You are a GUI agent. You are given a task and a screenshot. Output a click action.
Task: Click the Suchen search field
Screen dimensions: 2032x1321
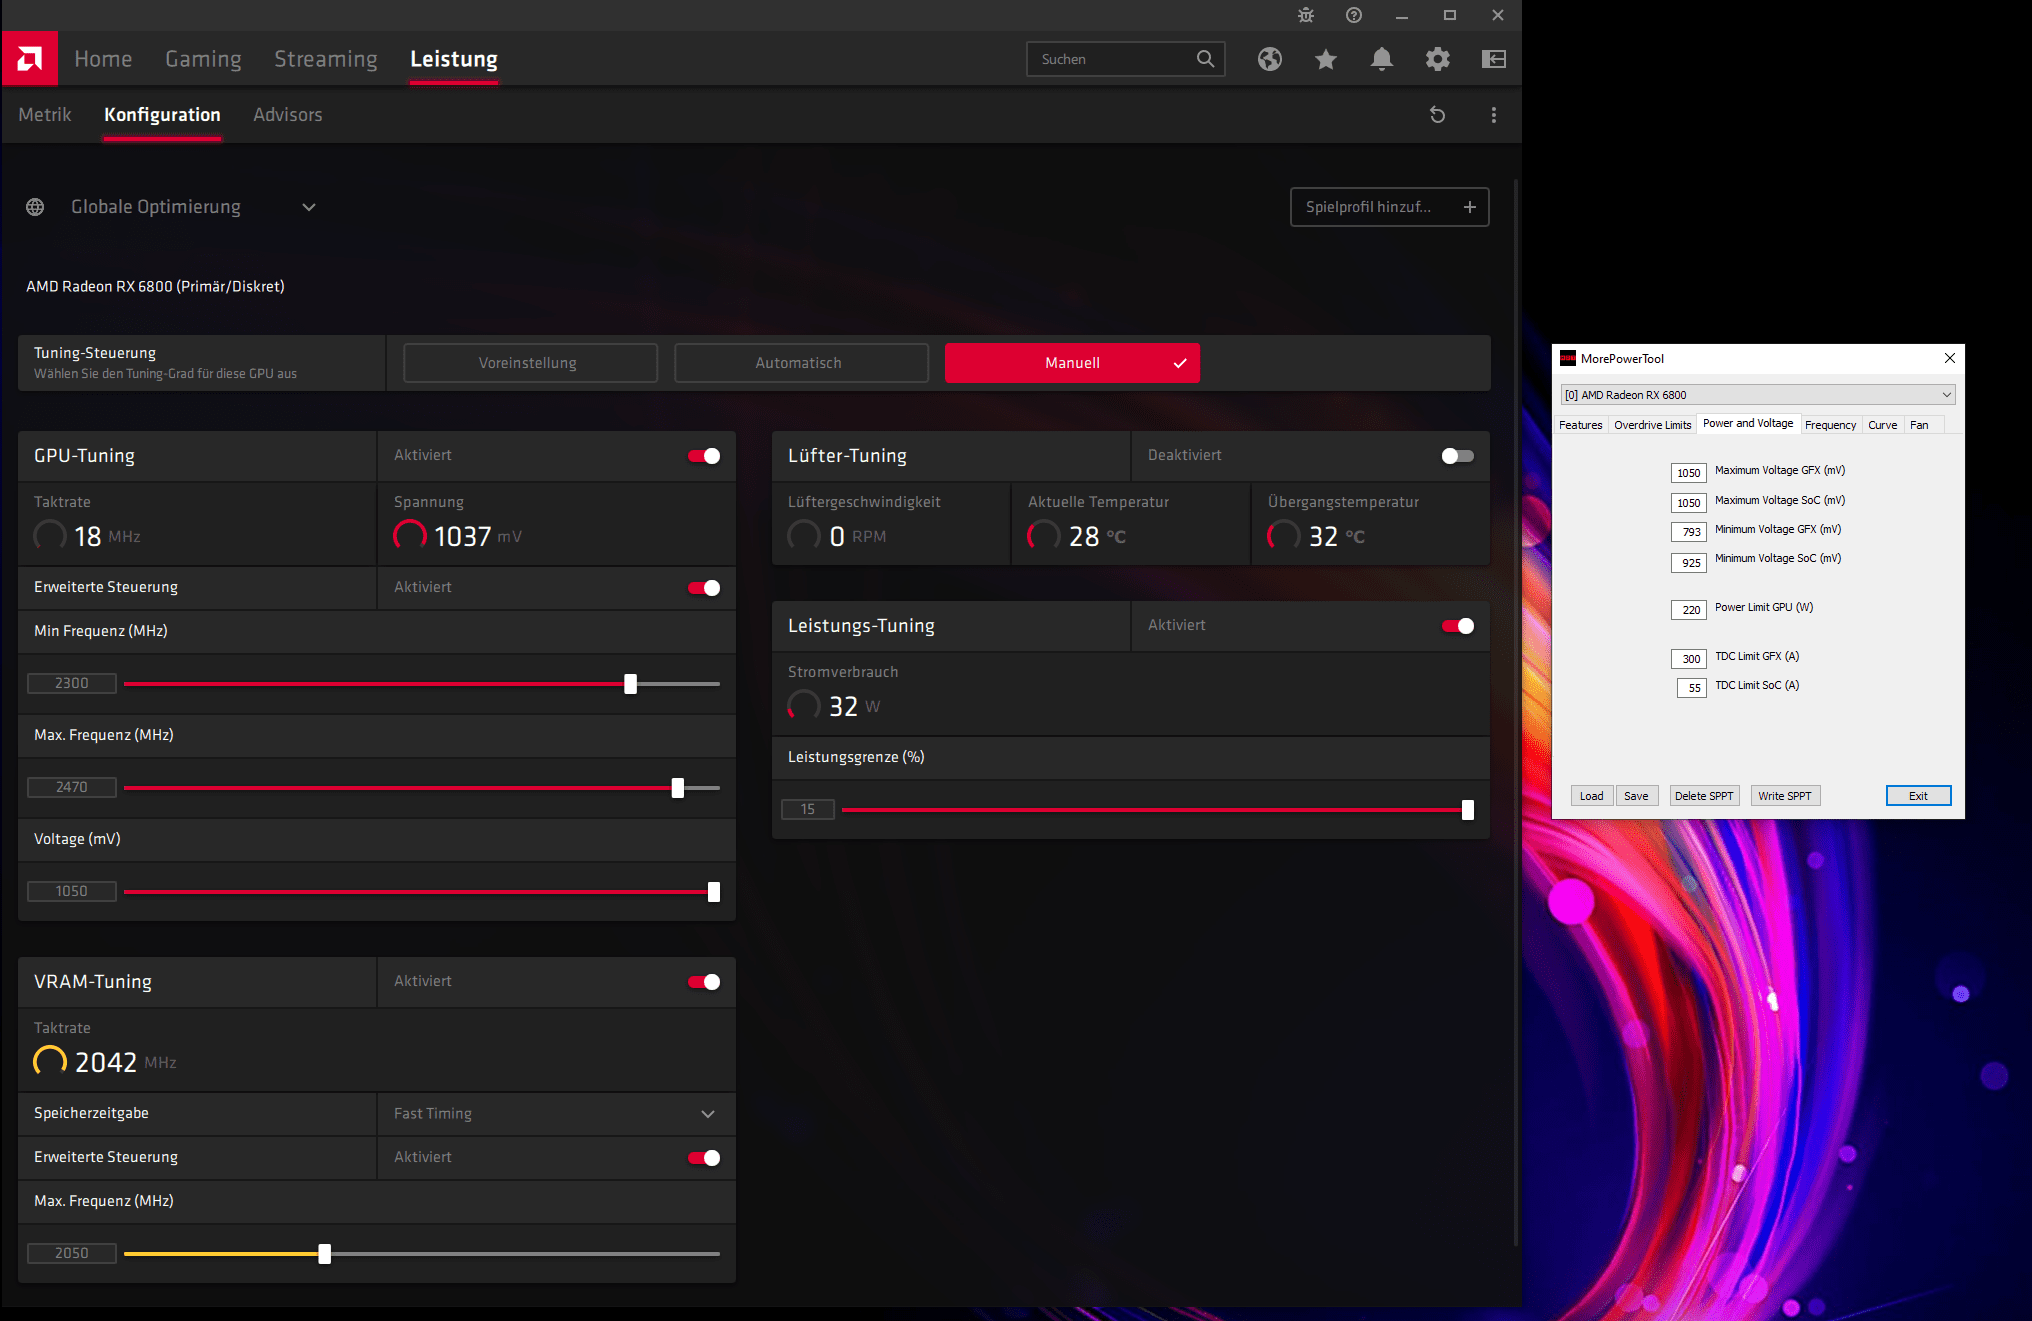pos(1126,59)
